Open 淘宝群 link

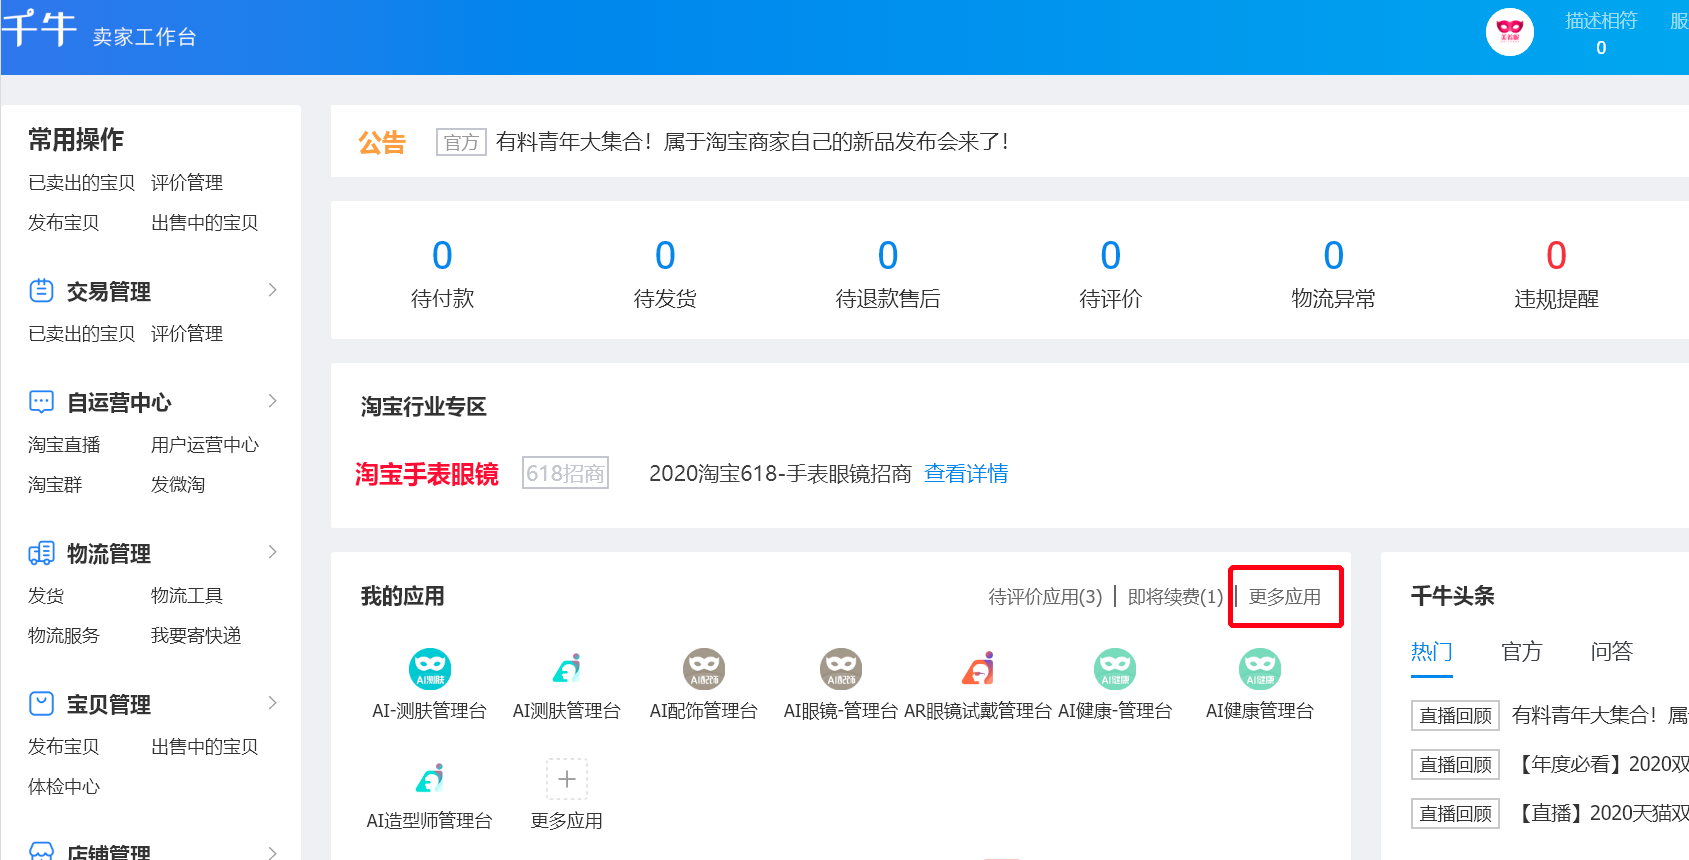[55, 485]
